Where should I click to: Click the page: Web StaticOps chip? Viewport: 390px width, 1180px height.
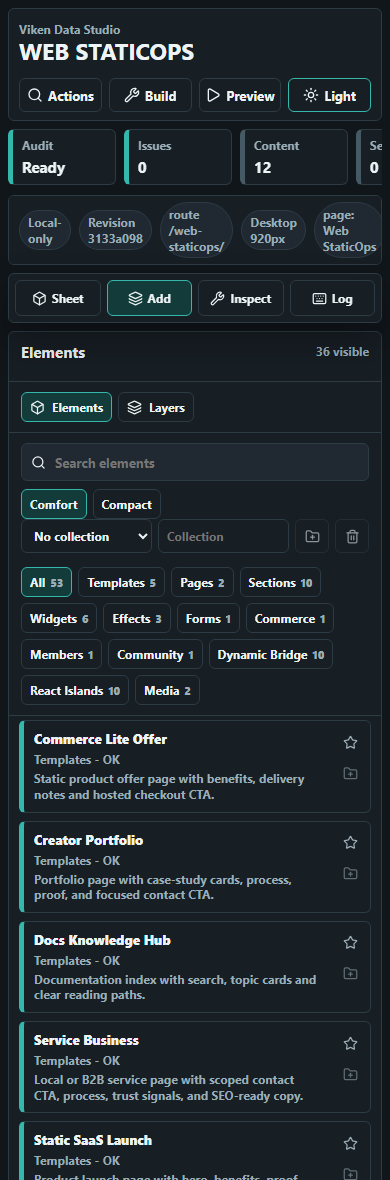349,230
